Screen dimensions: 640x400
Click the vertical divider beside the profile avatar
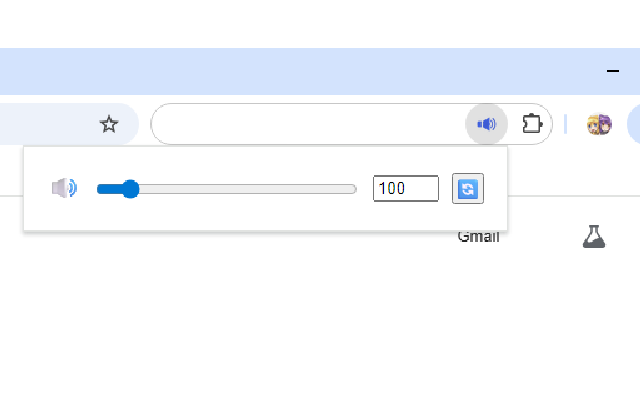tap(565, 124)
